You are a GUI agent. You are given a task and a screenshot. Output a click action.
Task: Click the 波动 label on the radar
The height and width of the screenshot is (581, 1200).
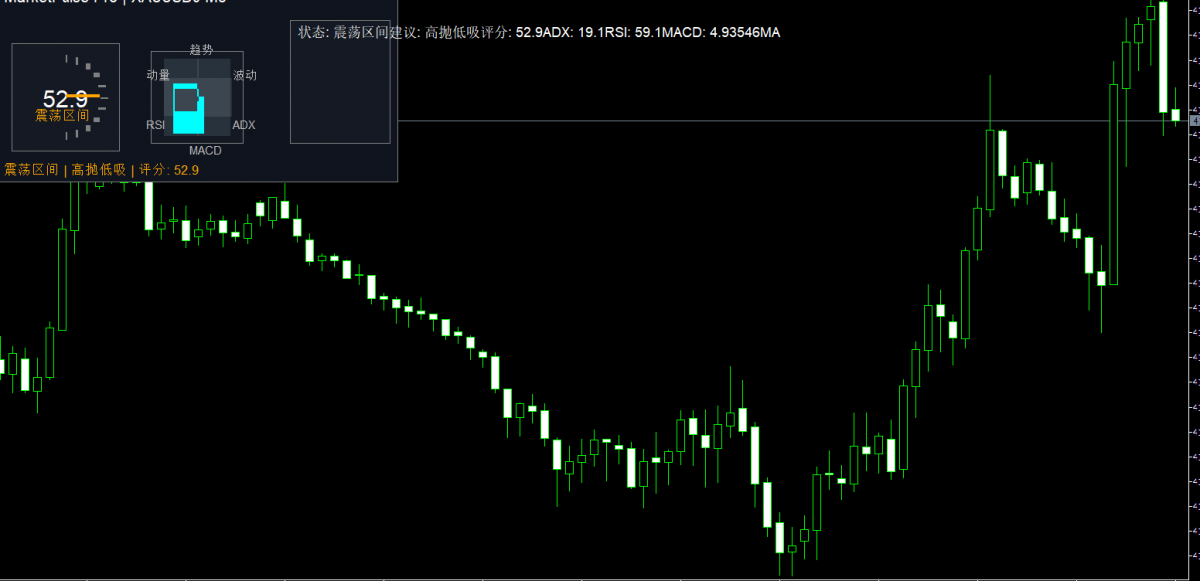(245, 75)
